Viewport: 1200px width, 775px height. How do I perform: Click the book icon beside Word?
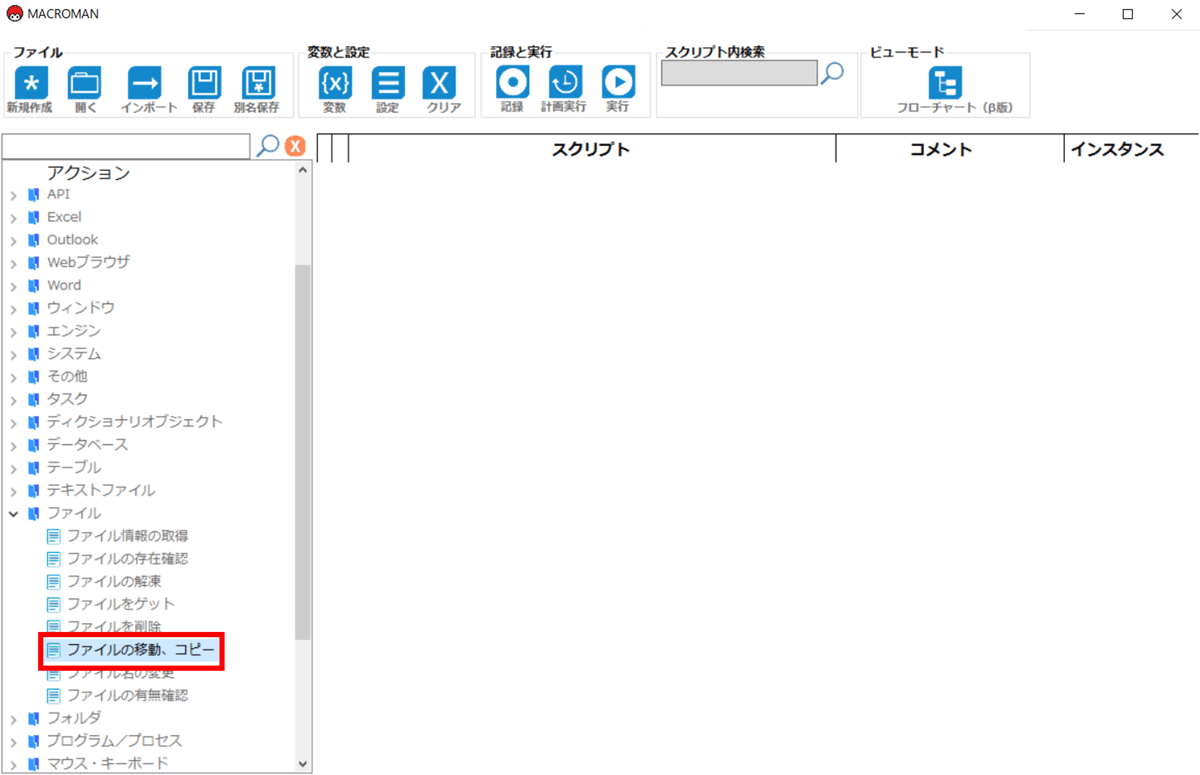[x=34, y=285]
